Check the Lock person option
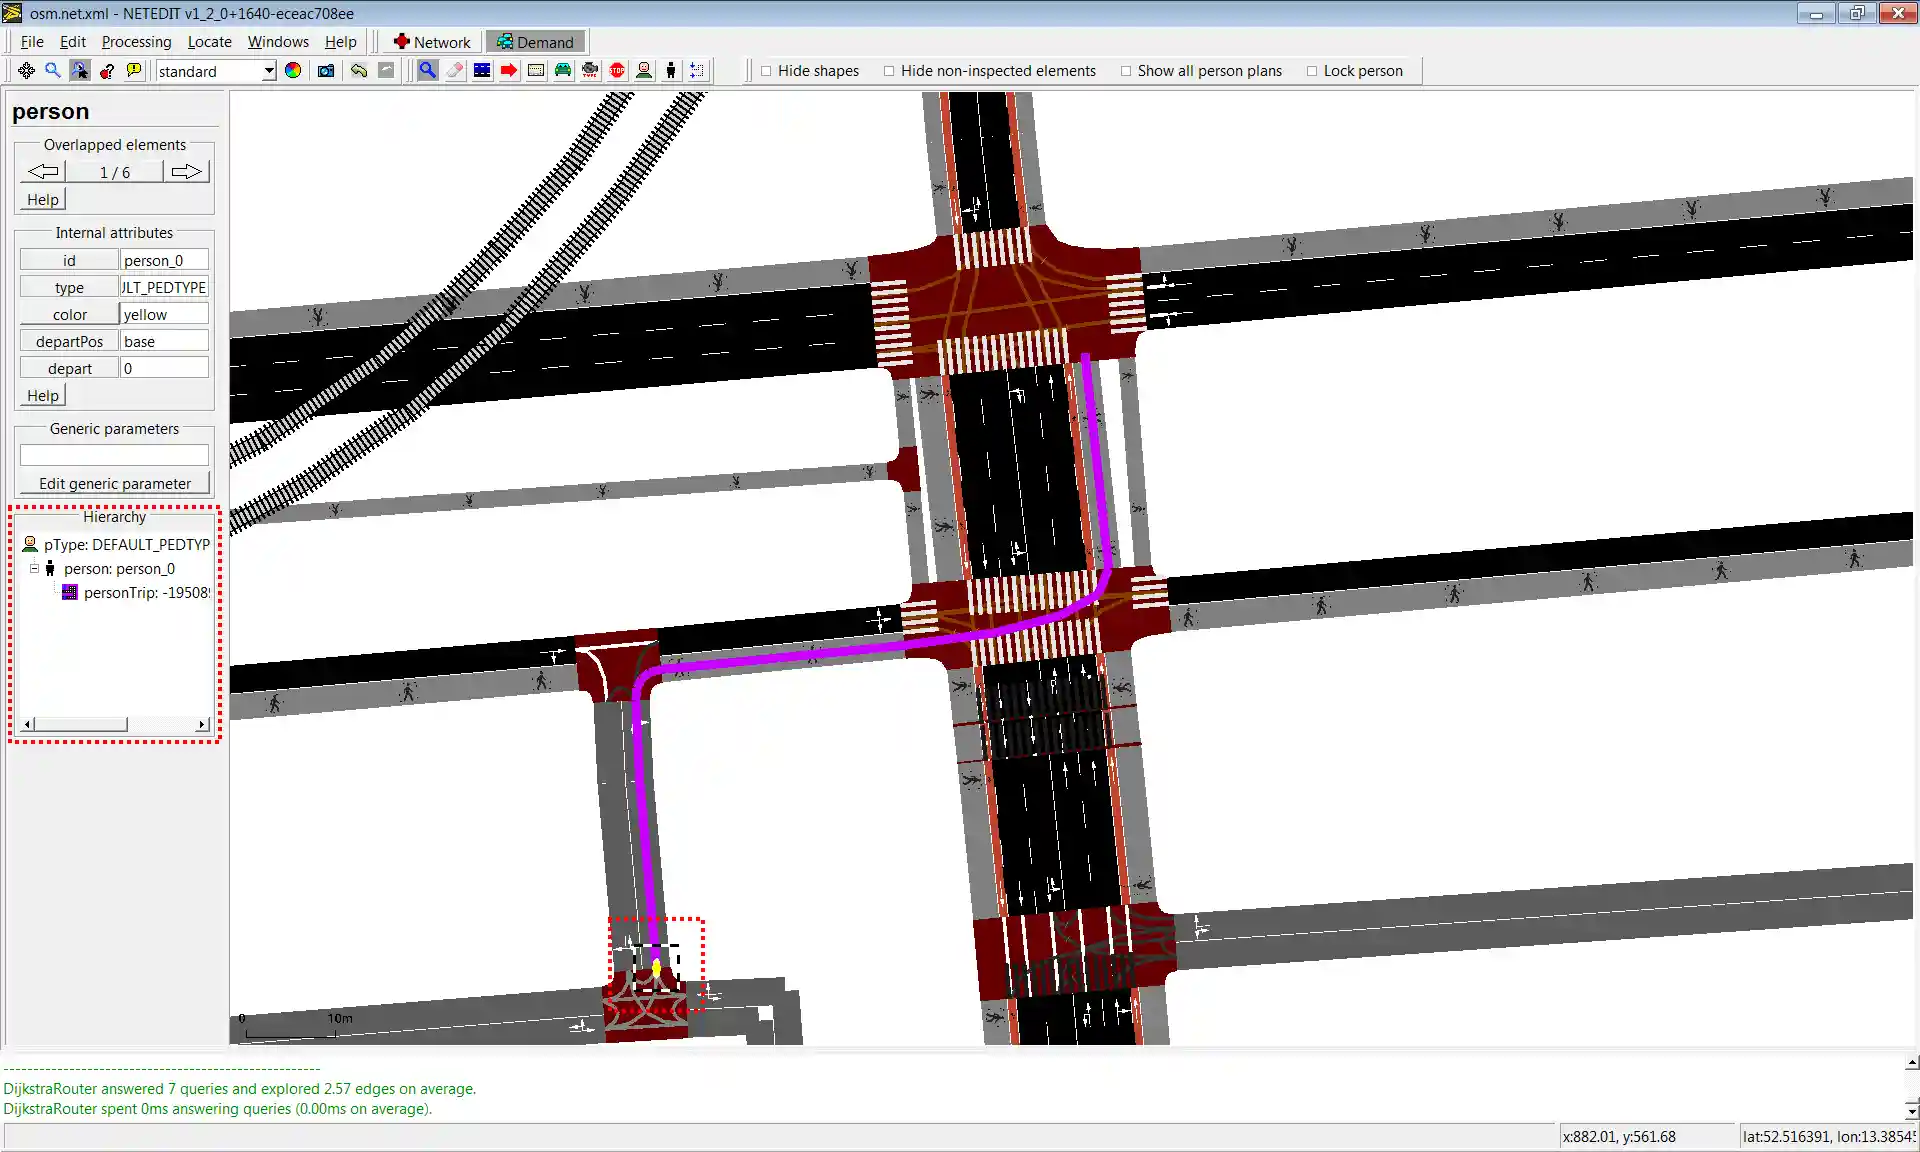Viewport: 1920px width, 1152px height. click(1312, 71)
